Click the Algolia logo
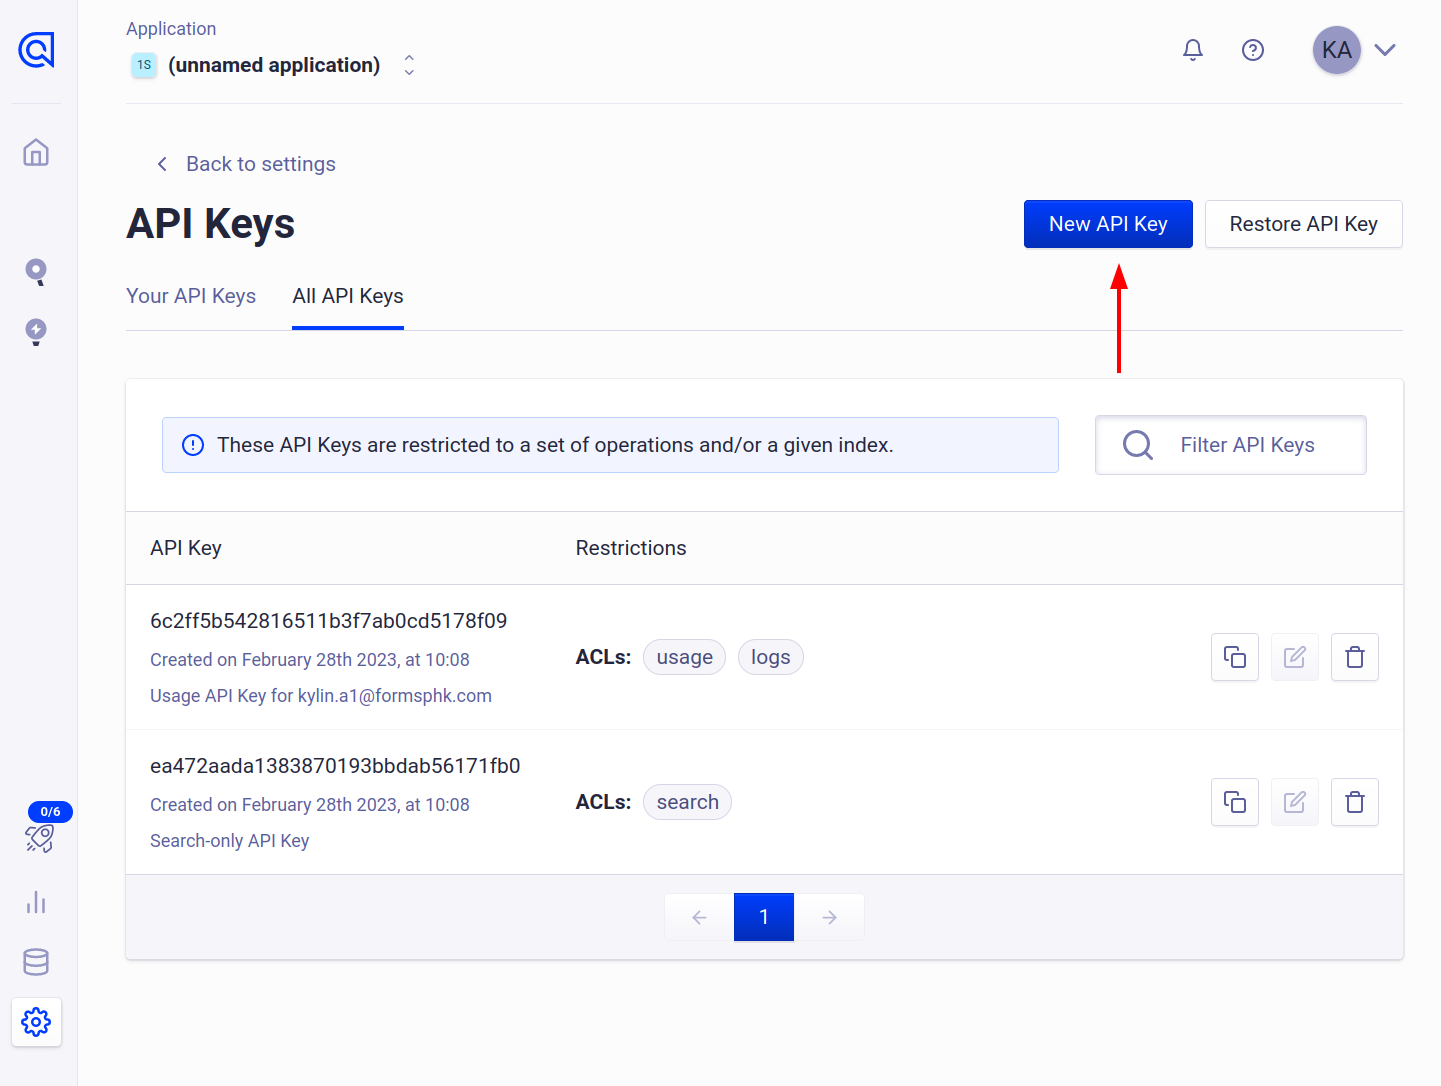Image resolution: width=1441 pixels, height=1086 pixels. 36,50
